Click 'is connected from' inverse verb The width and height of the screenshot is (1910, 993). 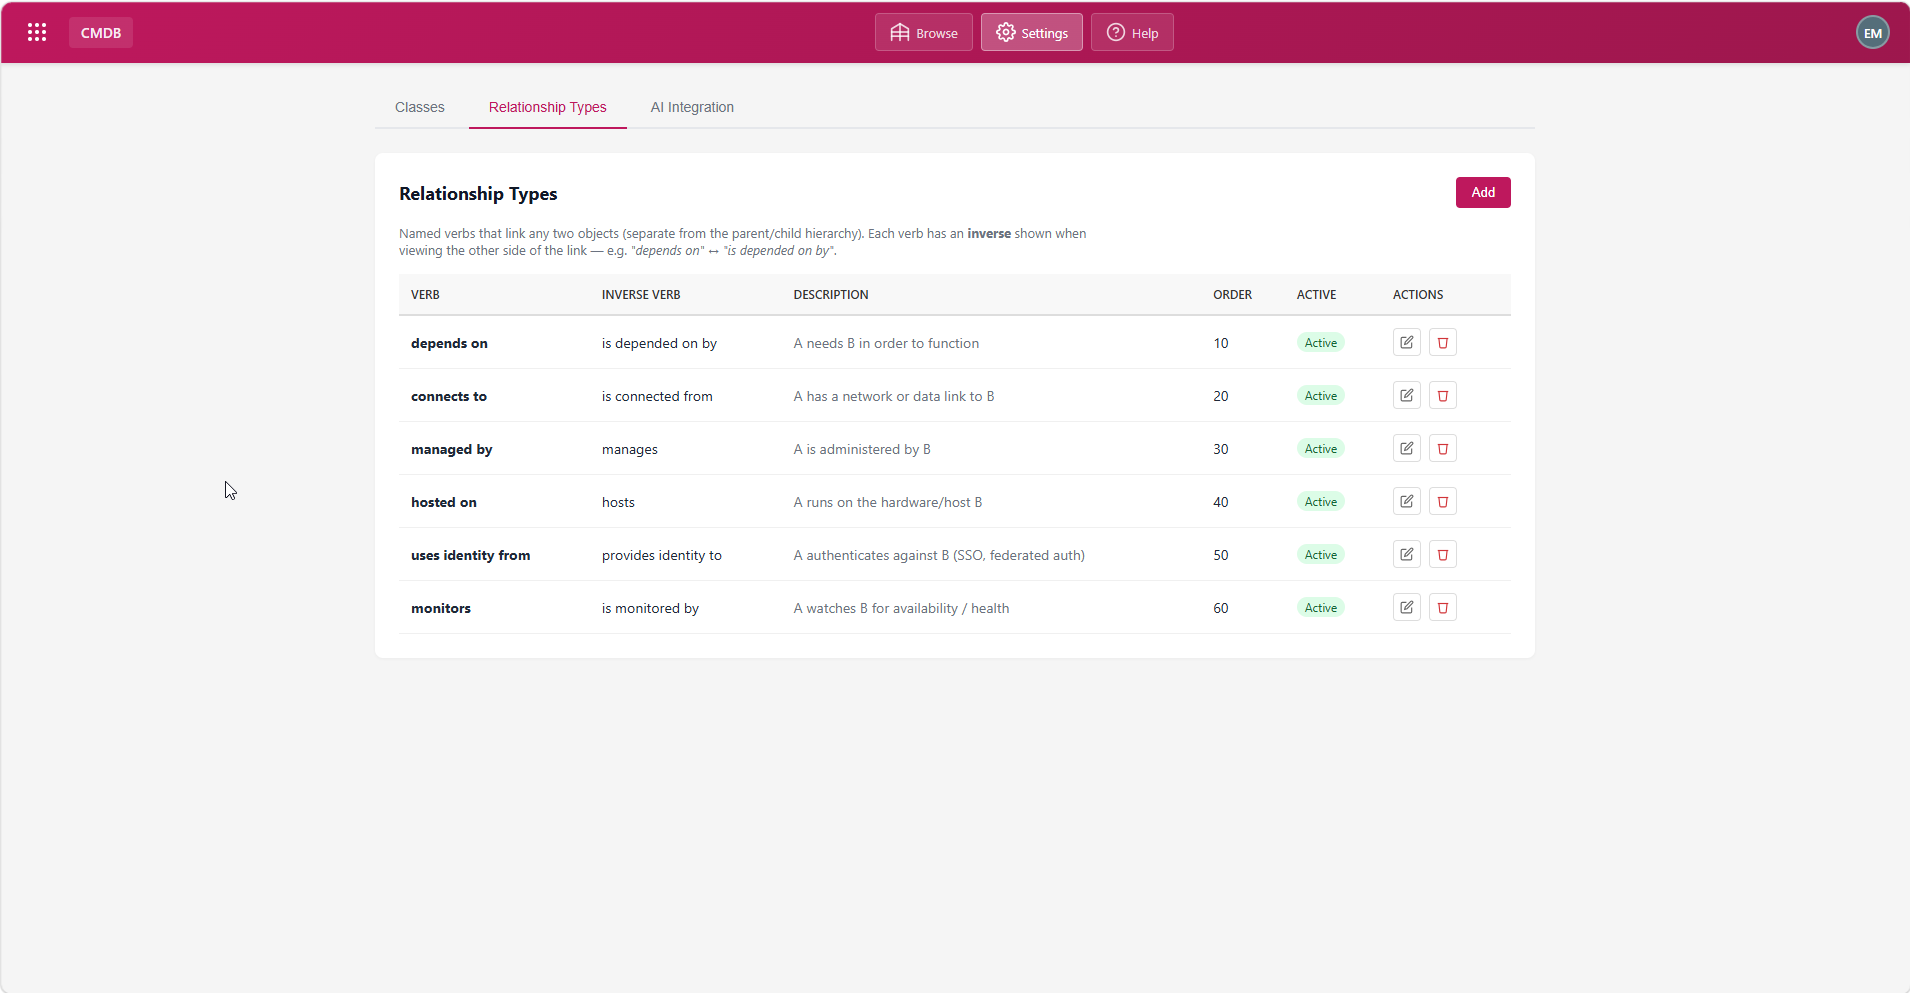click(x=657, y=396)
